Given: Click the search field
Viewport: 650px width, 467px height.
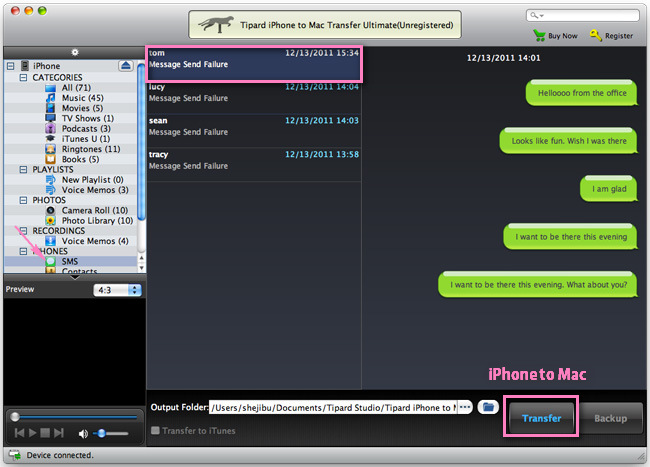Looking at the screenshot, I should (x=582, y=15).
